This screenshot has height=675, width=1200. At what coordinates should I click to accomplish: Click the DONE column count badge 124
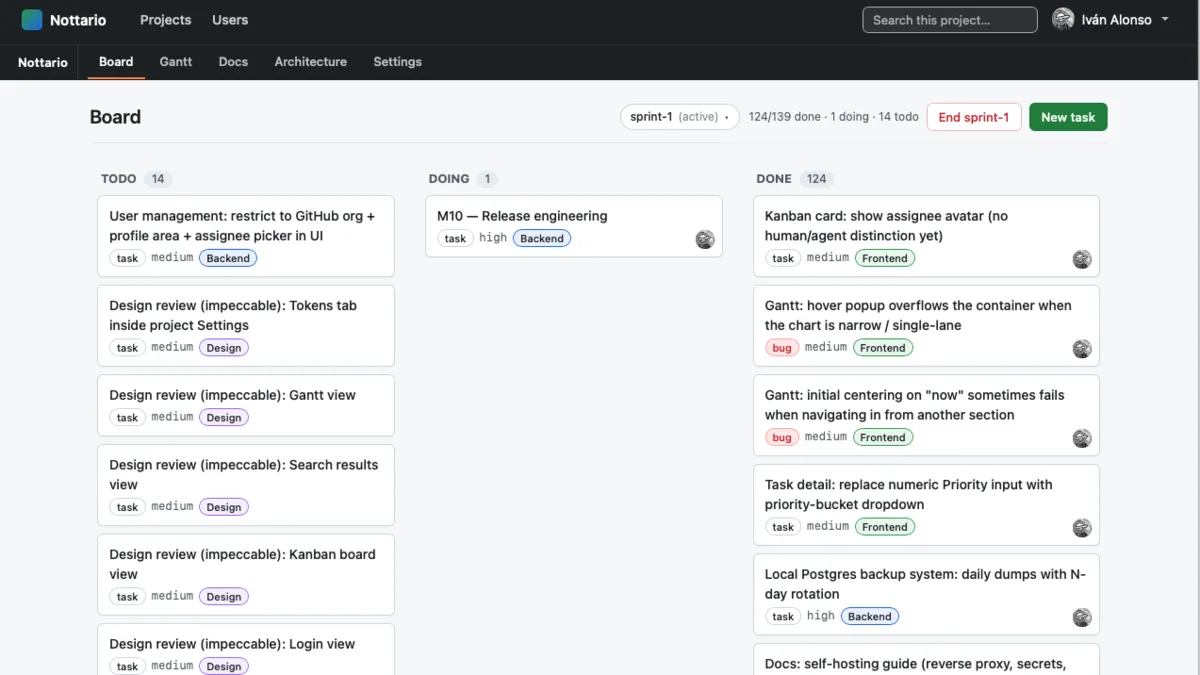pyautogui.click(x=817, y=179)
